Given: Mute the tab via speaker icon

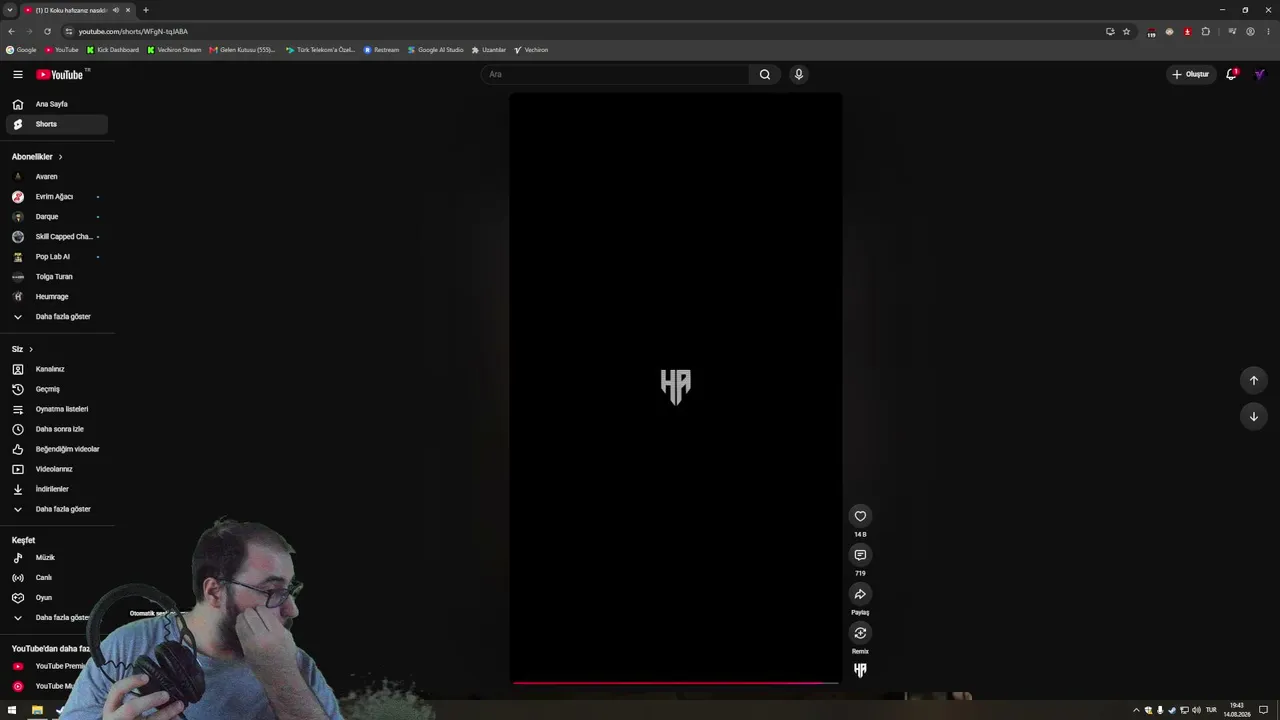Looking at the screenshot, I should click(116, 10).
